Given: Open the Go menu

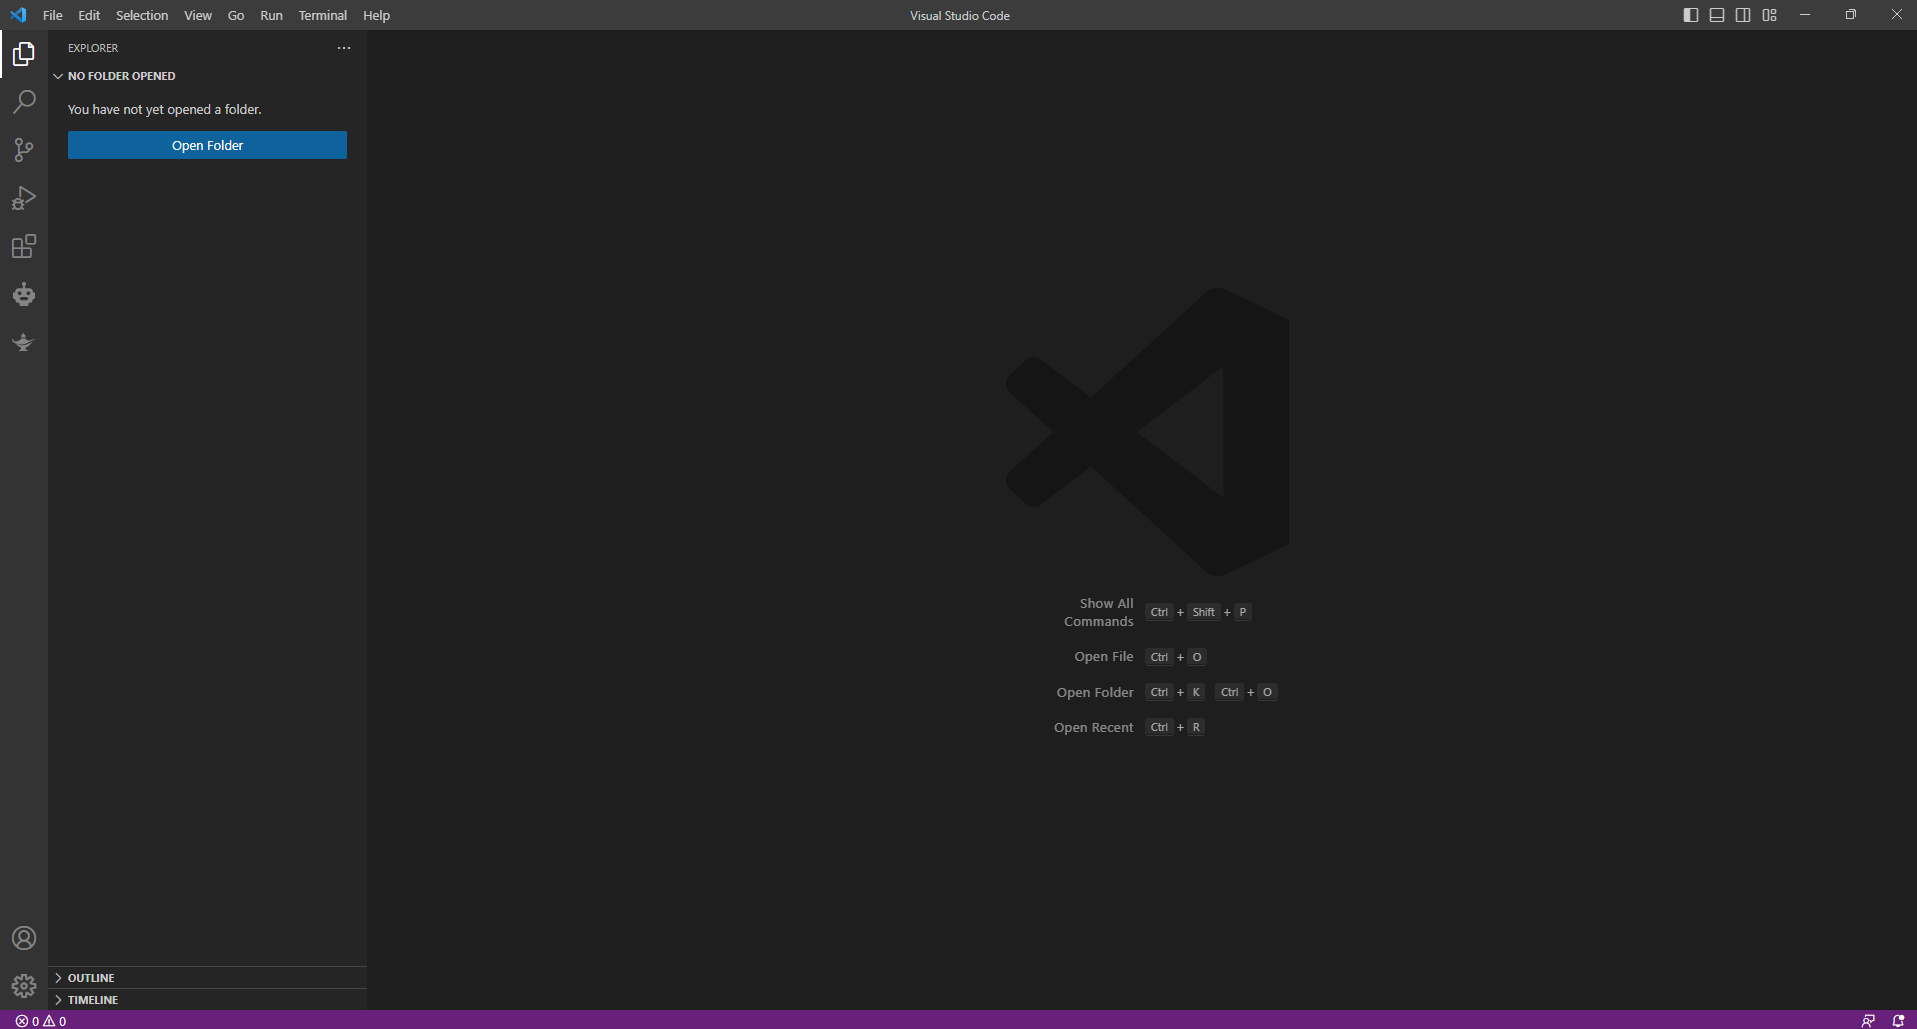Looking at the screenshot, I should 236,15.
